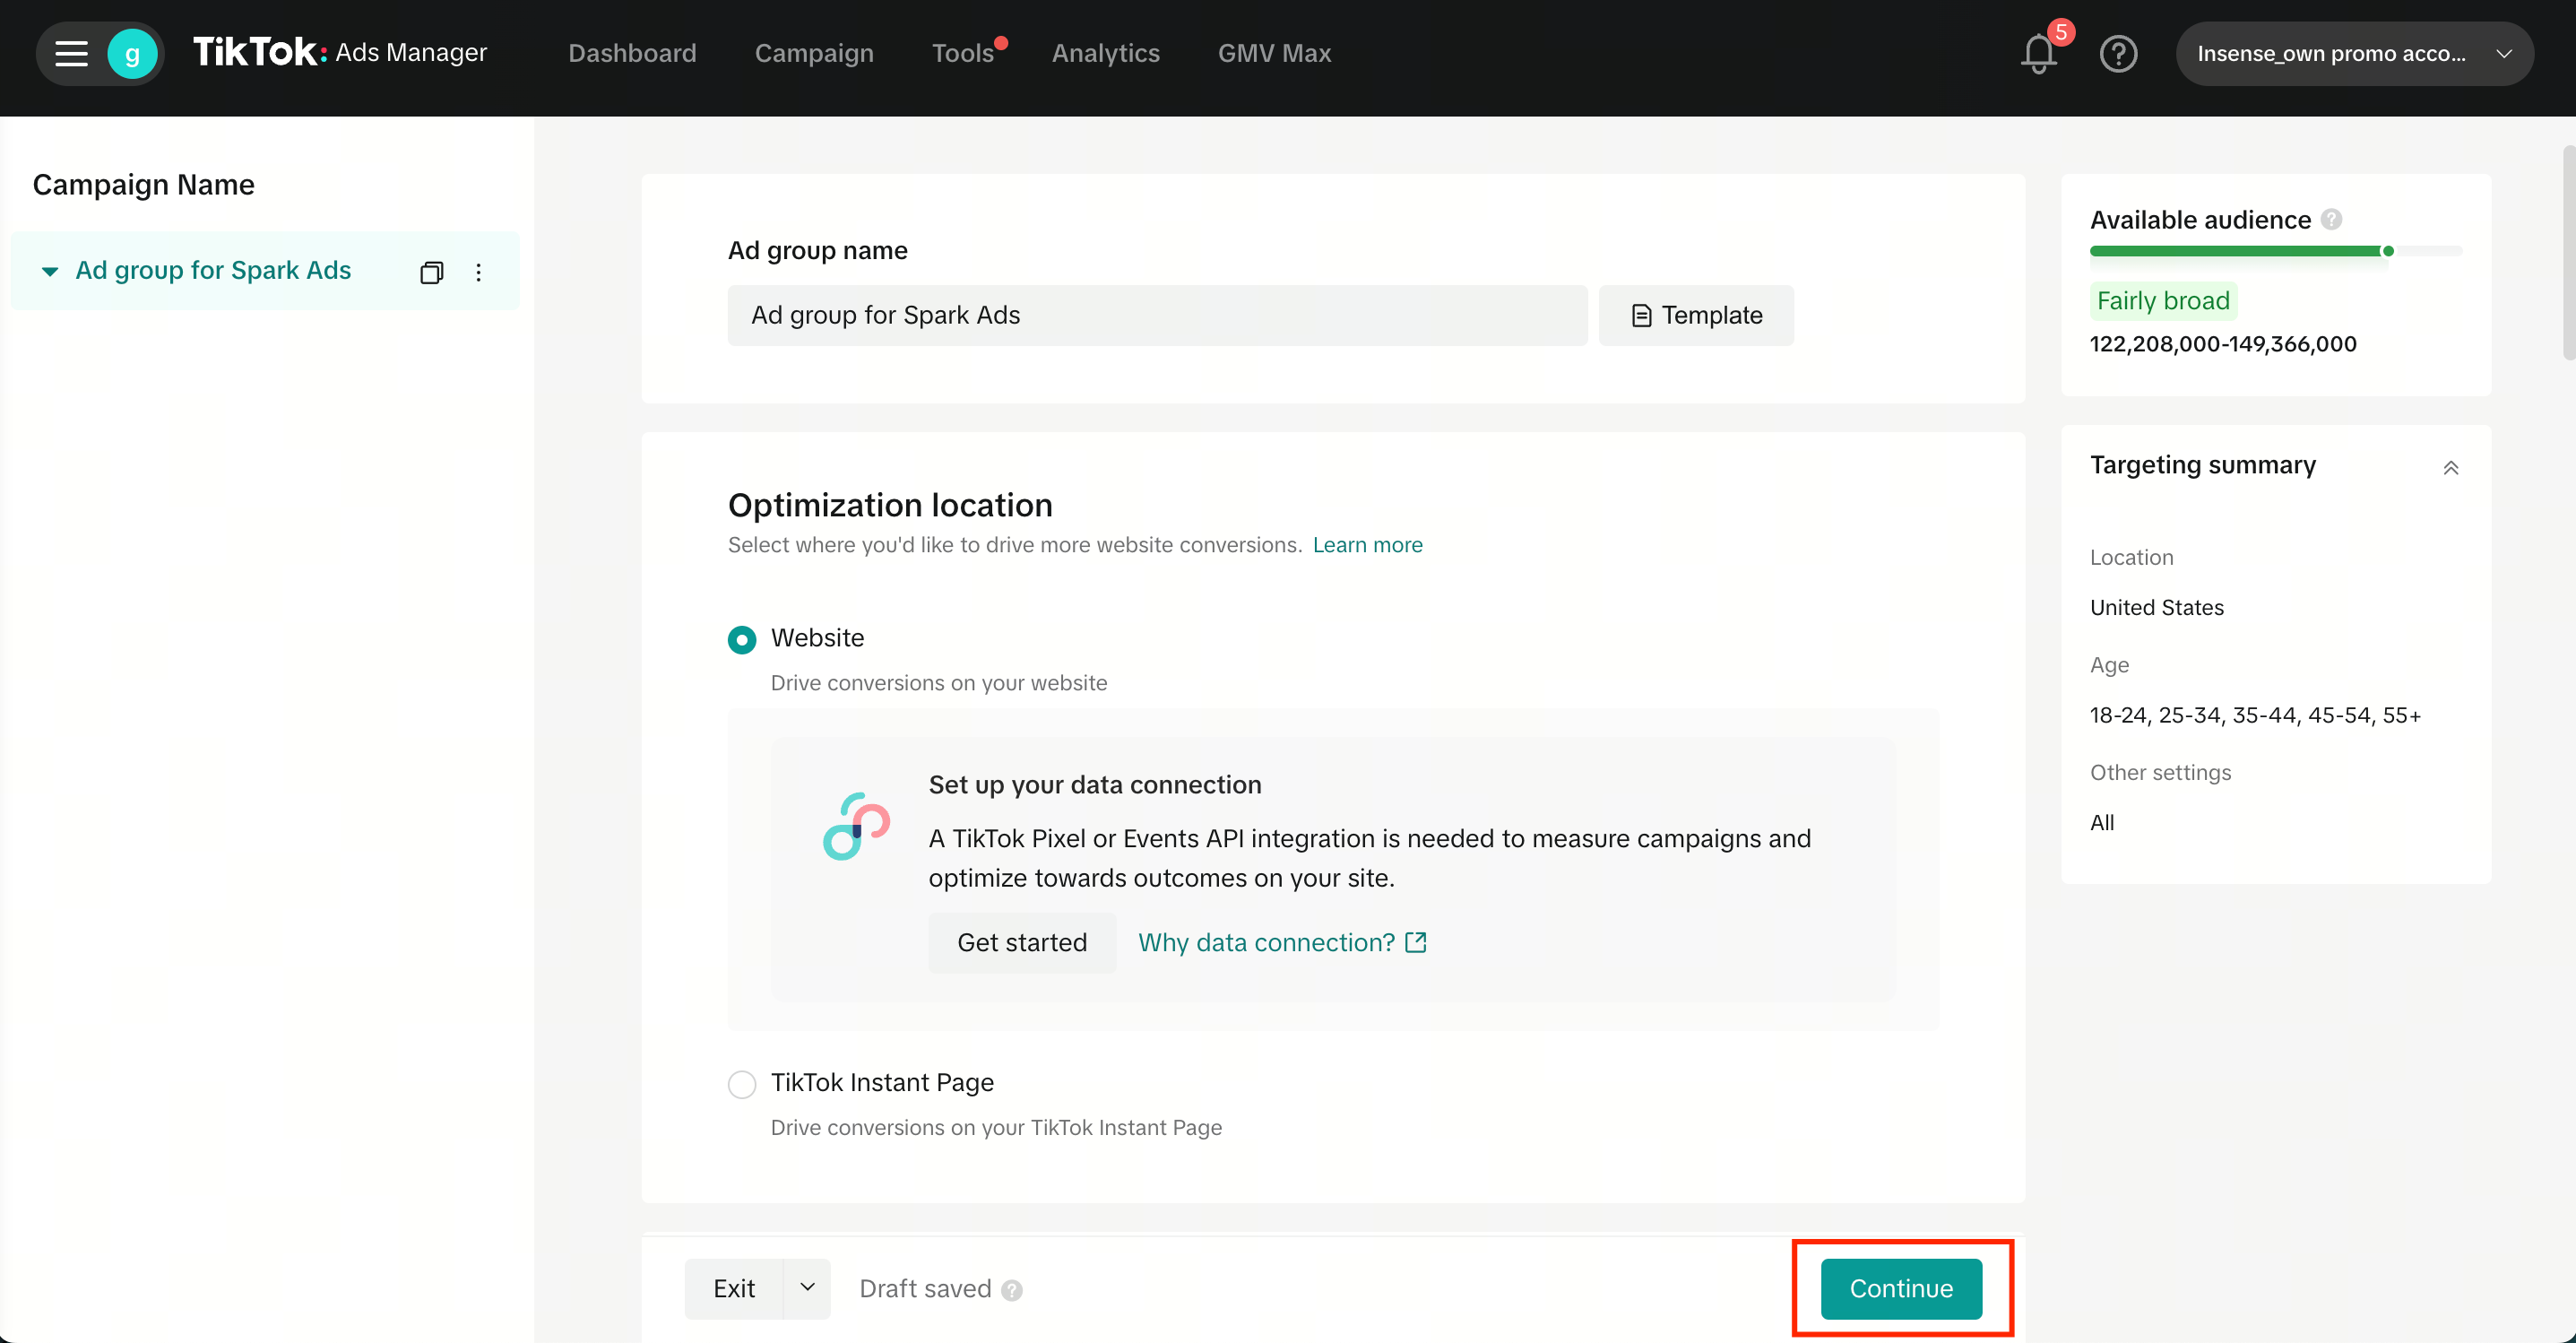Click the Draft saved status text
2576x1343 pixels.
coord(925,1289)
